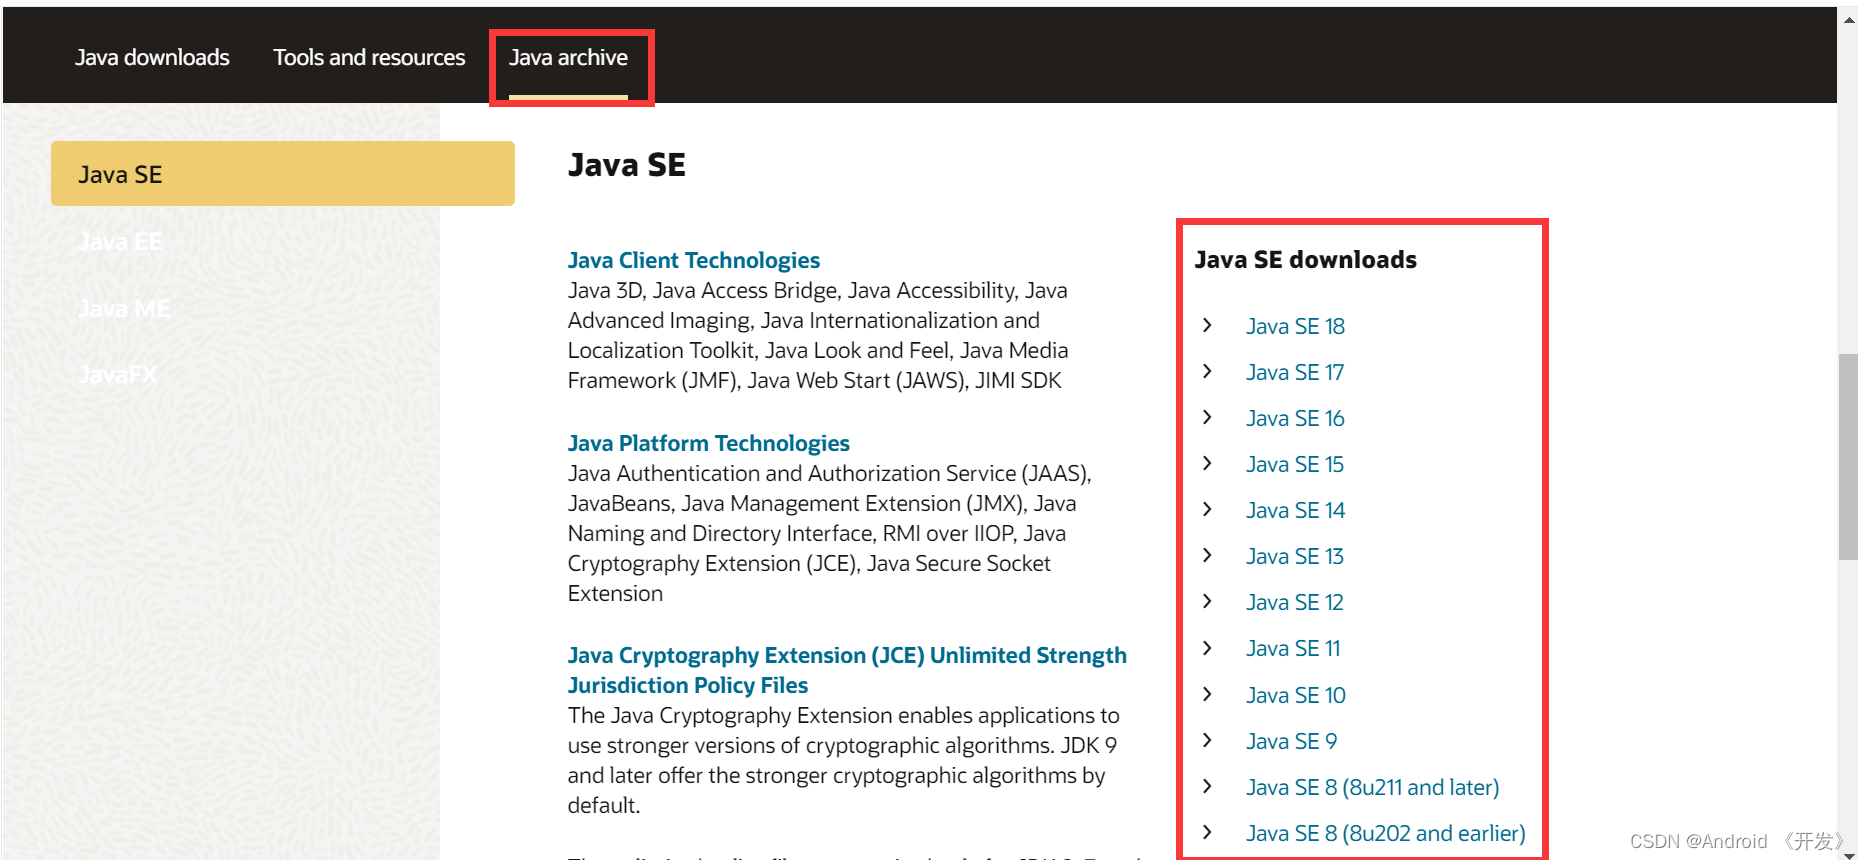Click the chevron beside Java SE 11
The image size is (1858, 860).
click(x=1207, y=648)
